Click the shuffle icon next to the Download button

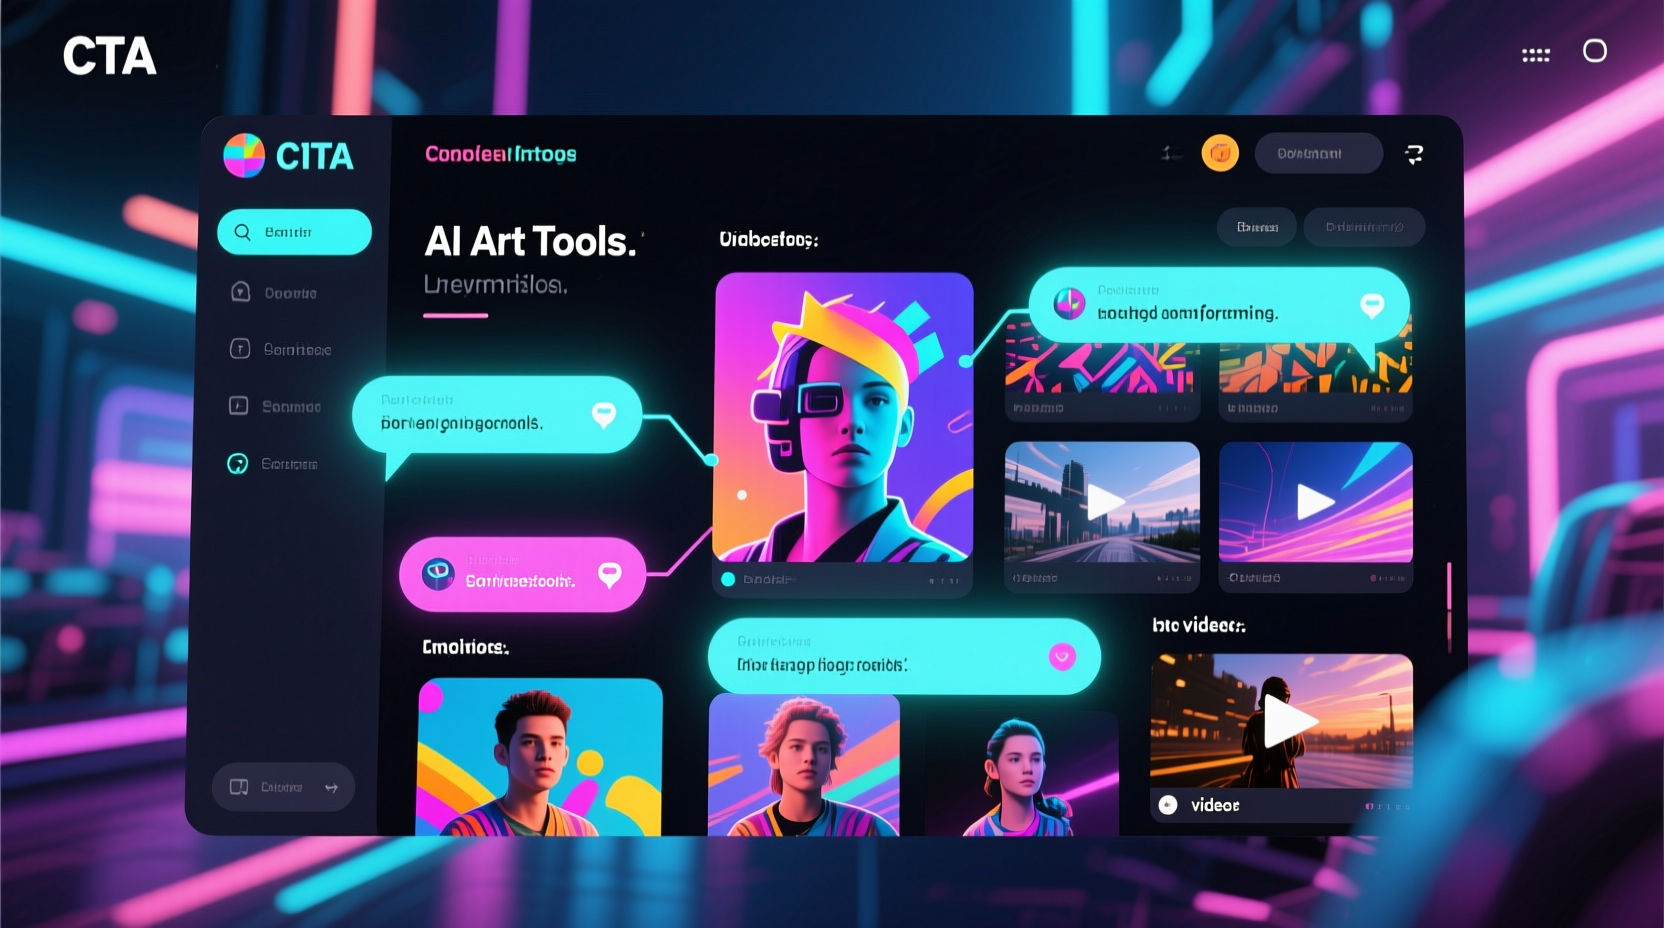point(1414,153)
